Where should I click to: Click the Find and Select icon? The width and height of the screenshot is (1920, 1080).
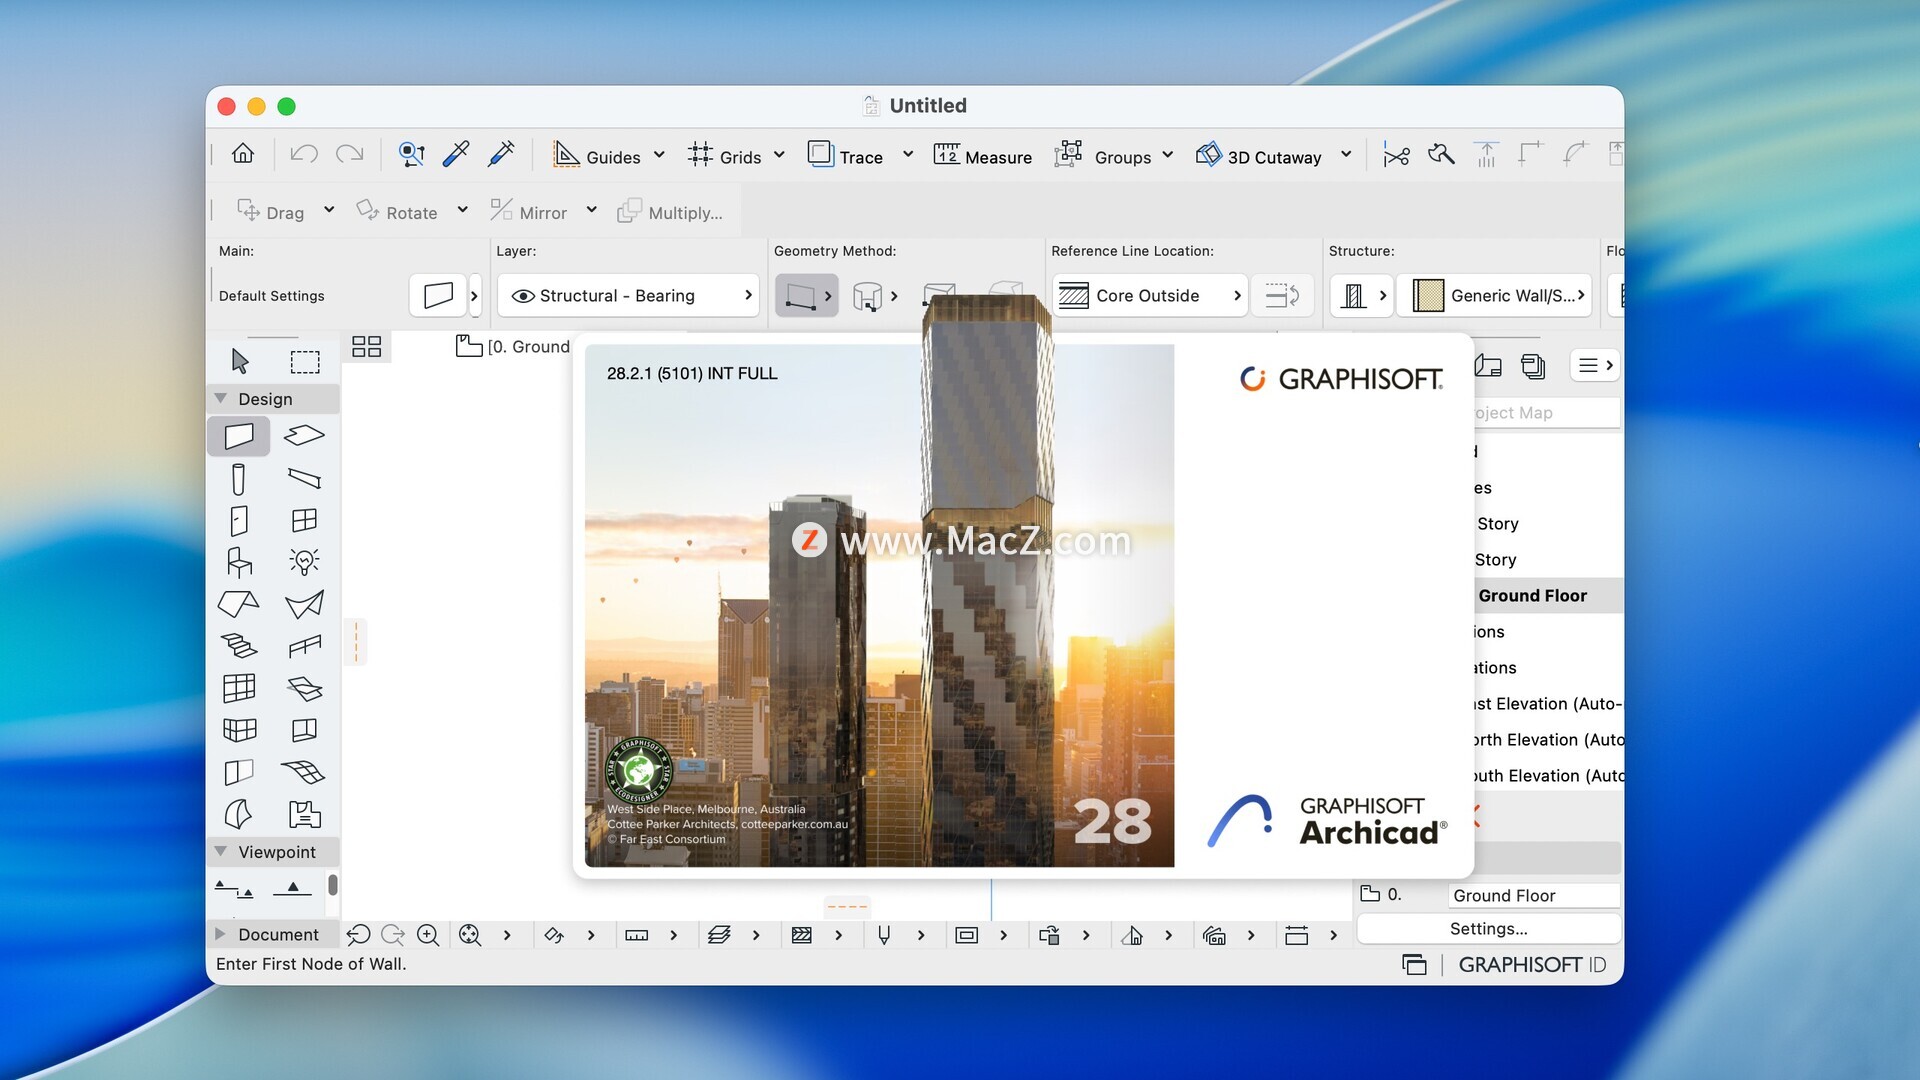pos(411,154)
